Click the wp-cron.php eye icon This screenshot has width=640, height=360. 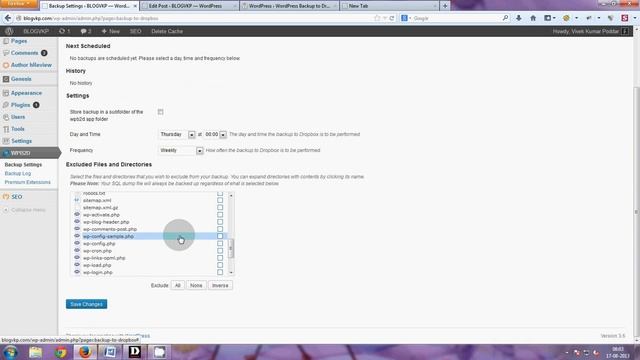click(x=77, y=251)
